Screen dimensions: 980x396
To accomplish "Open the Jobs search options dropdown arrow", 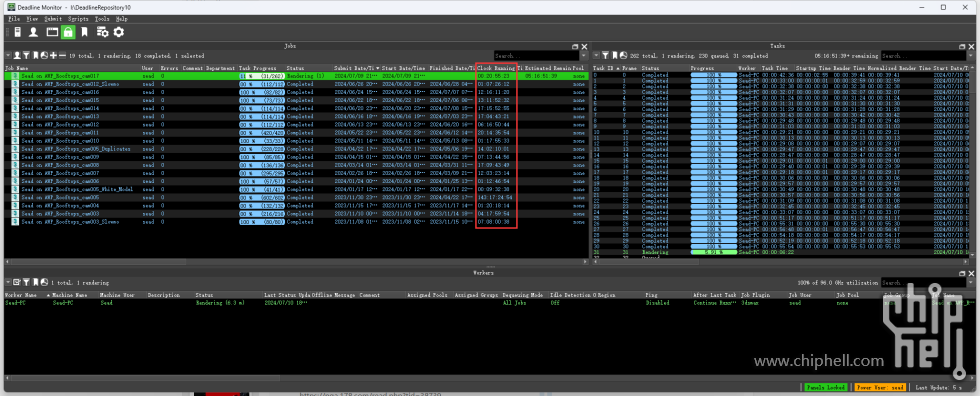I will click(x=584, y=56).
